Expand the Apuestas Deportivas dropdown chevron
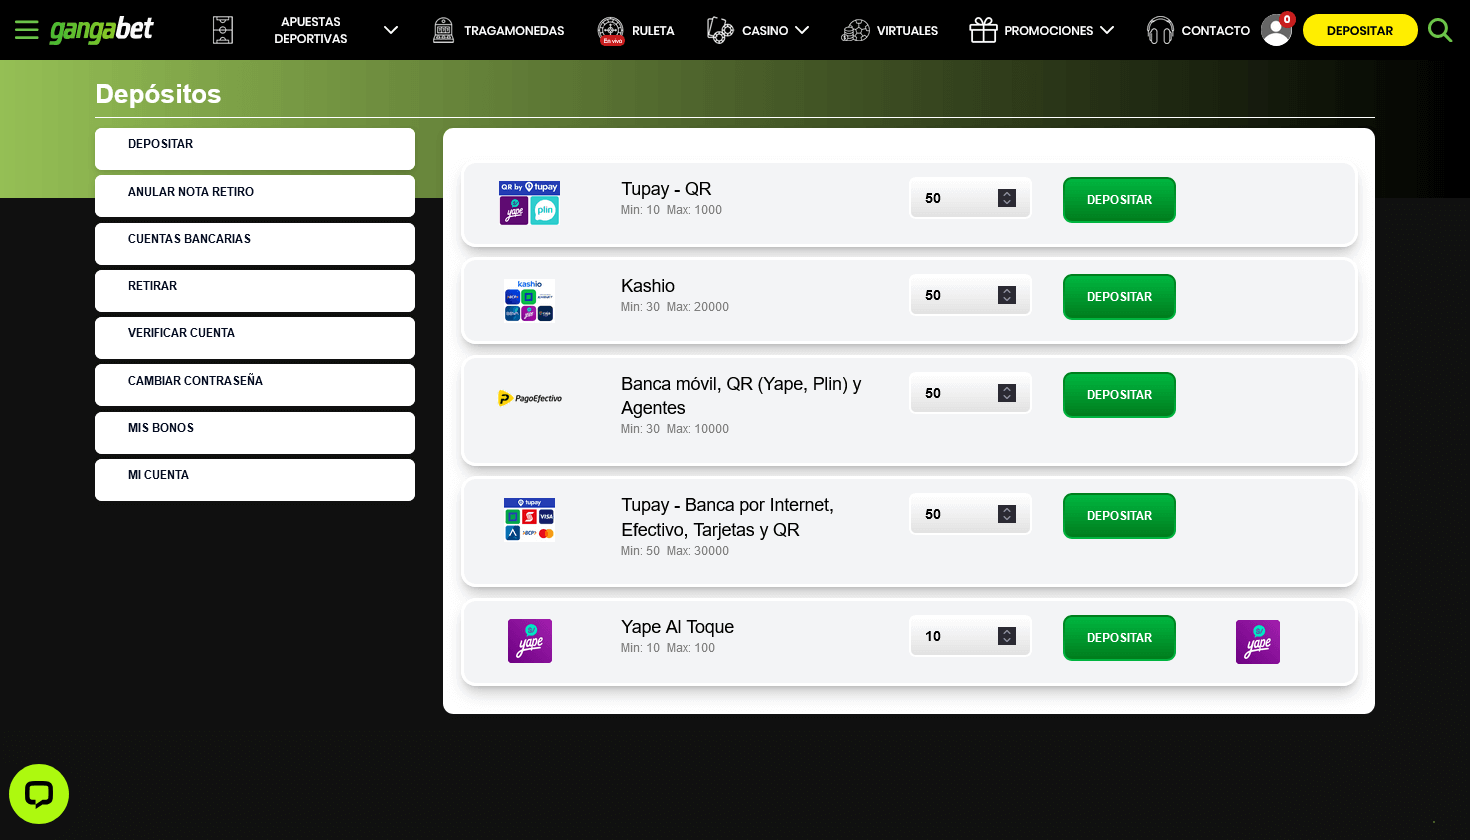 tap(391, 30)
